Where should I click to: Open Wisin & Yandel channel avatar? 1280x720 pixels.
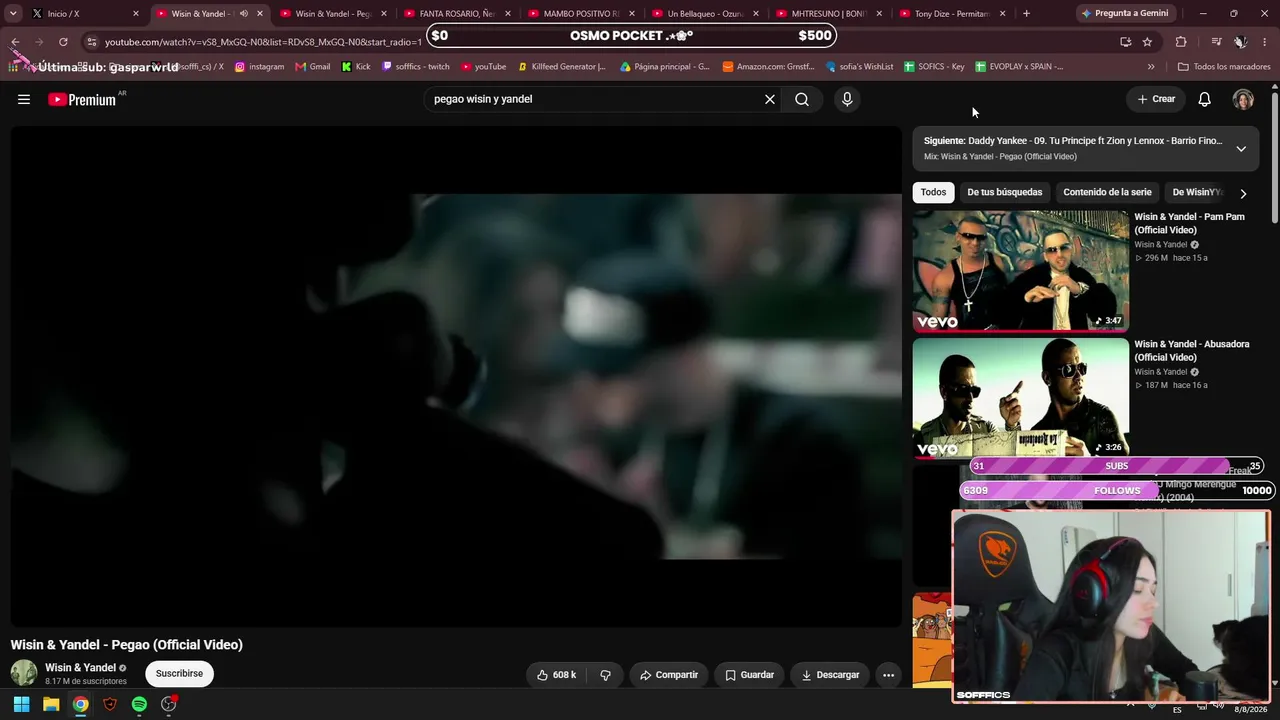[x=24, y=673]
